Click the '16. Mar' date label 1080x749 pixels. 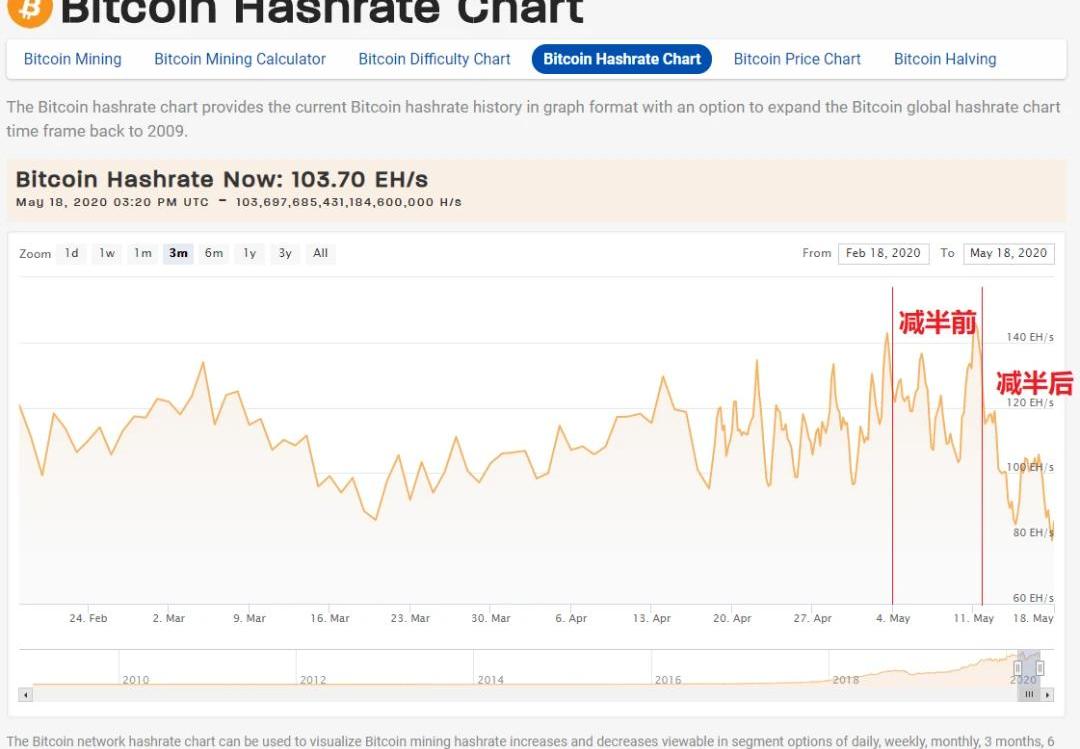point(330,619)
